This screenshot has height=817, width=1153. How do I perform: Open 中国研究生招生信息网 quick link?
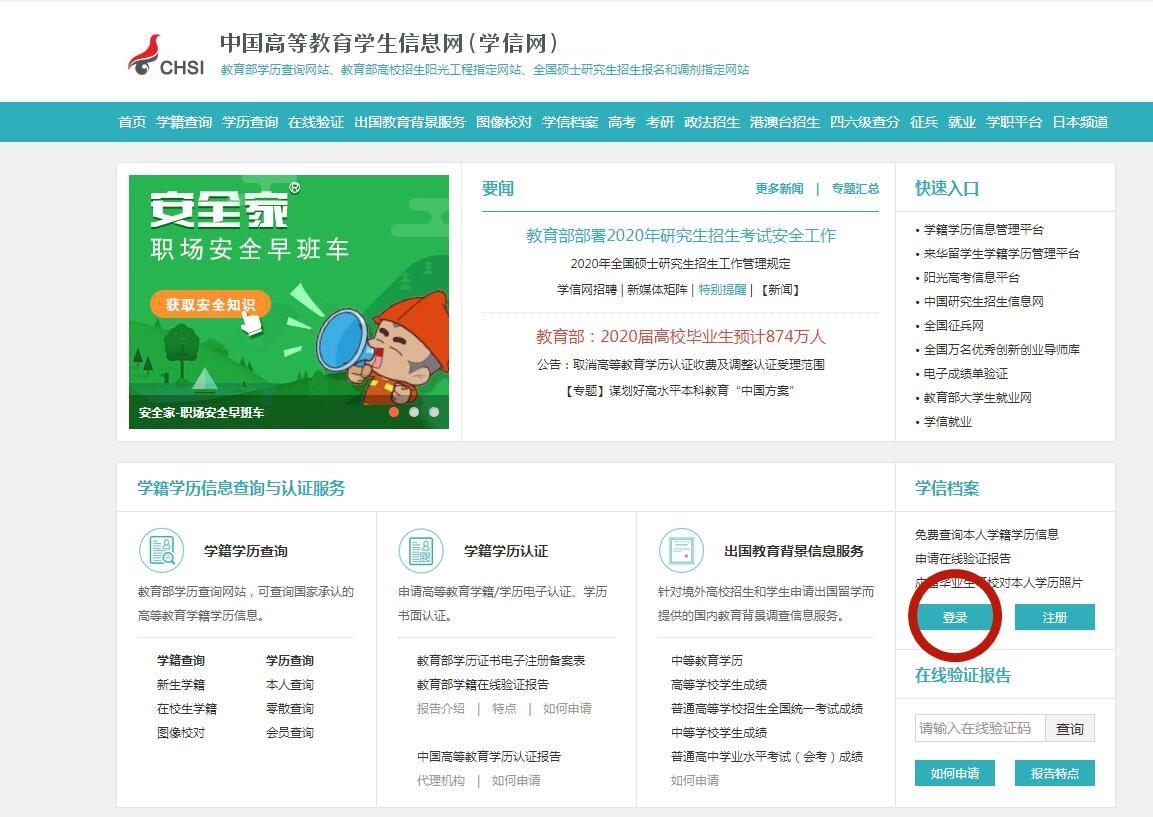click(x=984, y=302)
